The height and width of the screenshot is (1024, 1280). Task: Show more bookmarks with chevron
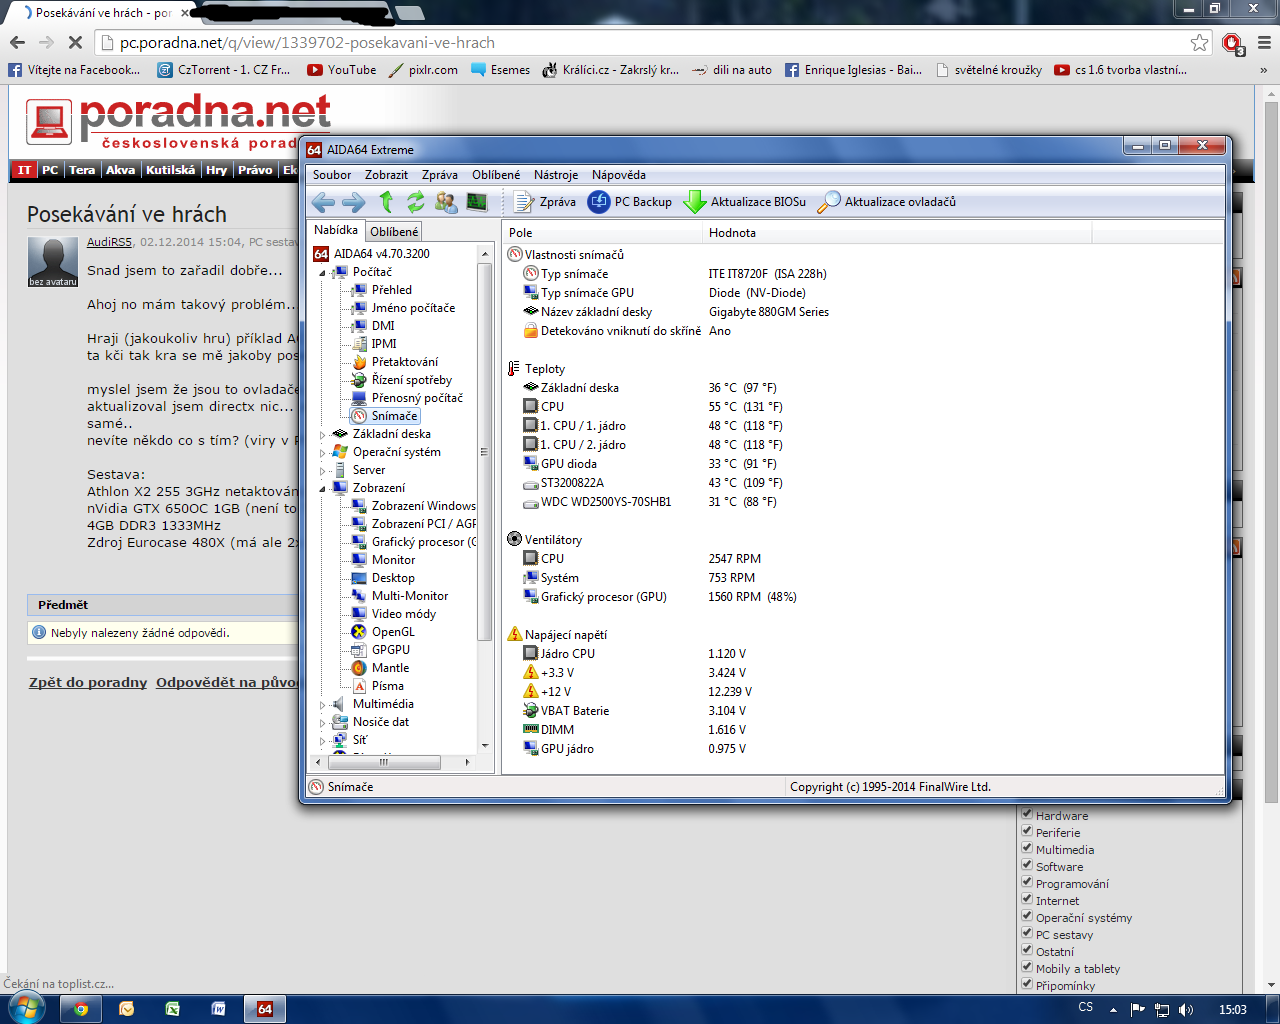(1264, 70)
